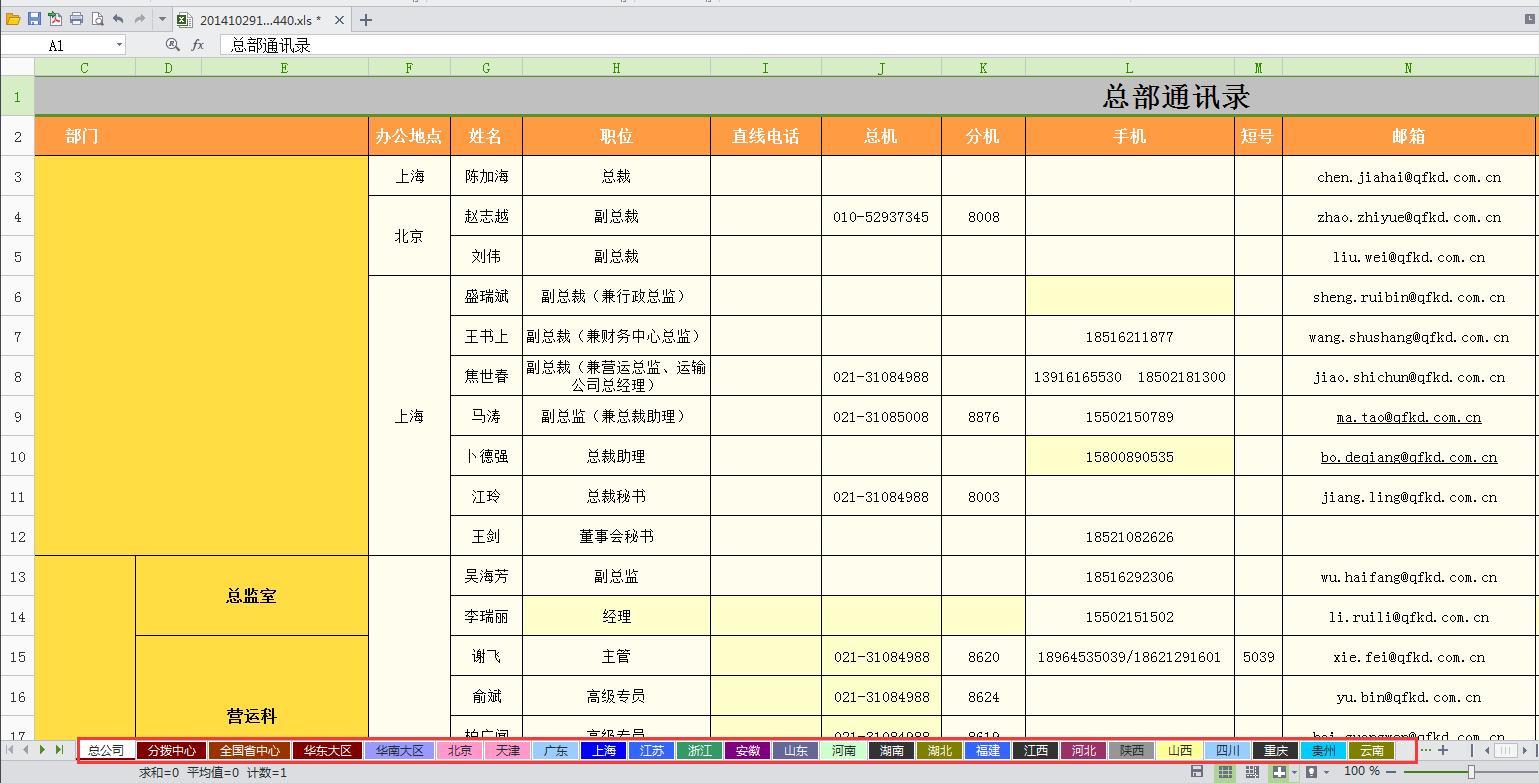This screenshot has height=783, width=1539.
Task: Toggle the reading mode crosshair icon
Action: point(1278,772)
